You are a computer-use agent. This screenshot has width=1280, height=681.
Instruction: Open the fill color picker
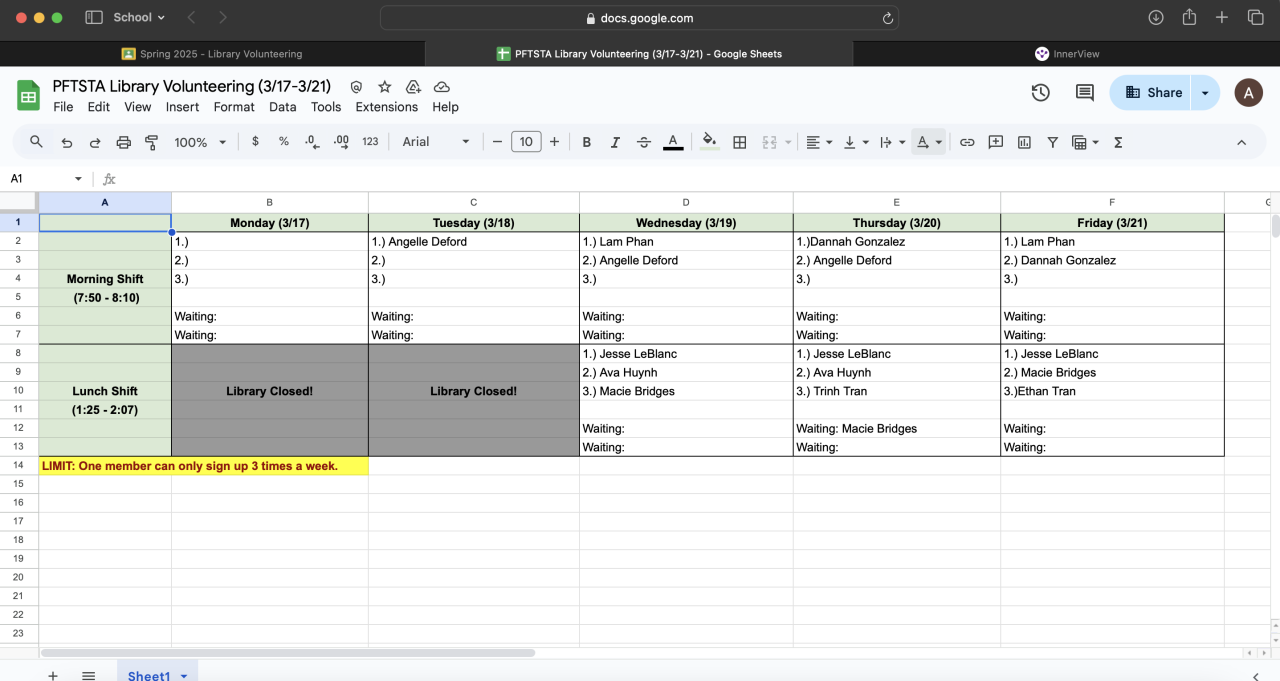click(x=710, y=142)
